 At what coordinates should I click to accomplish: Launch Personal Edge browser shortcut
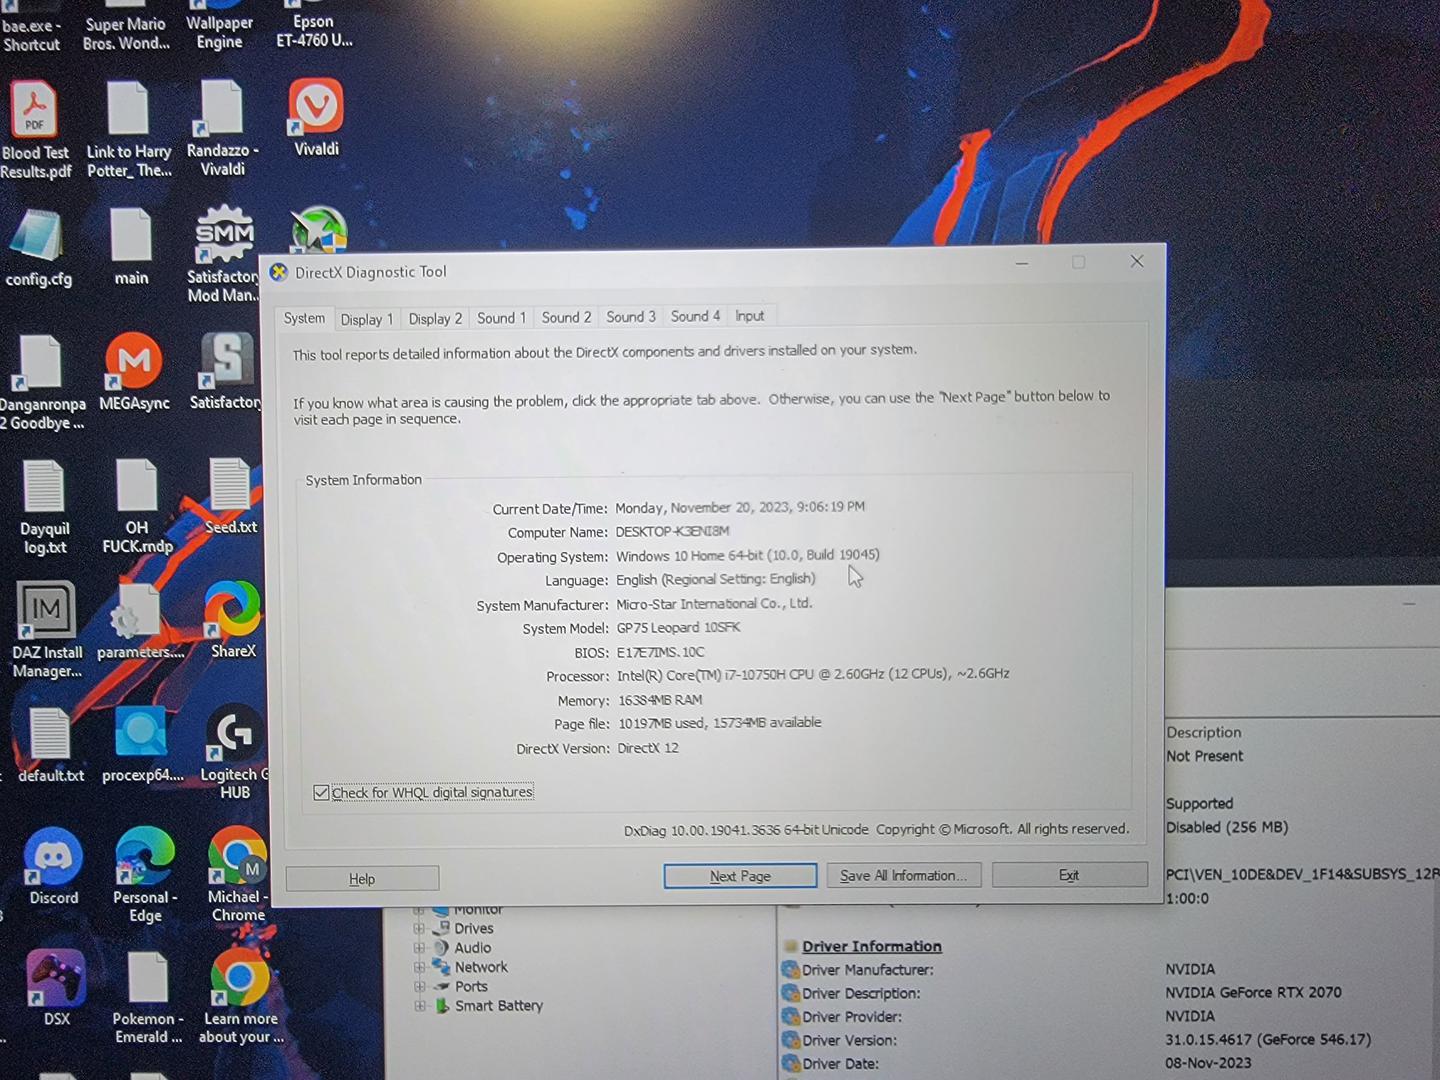click(x=145, y=857)
